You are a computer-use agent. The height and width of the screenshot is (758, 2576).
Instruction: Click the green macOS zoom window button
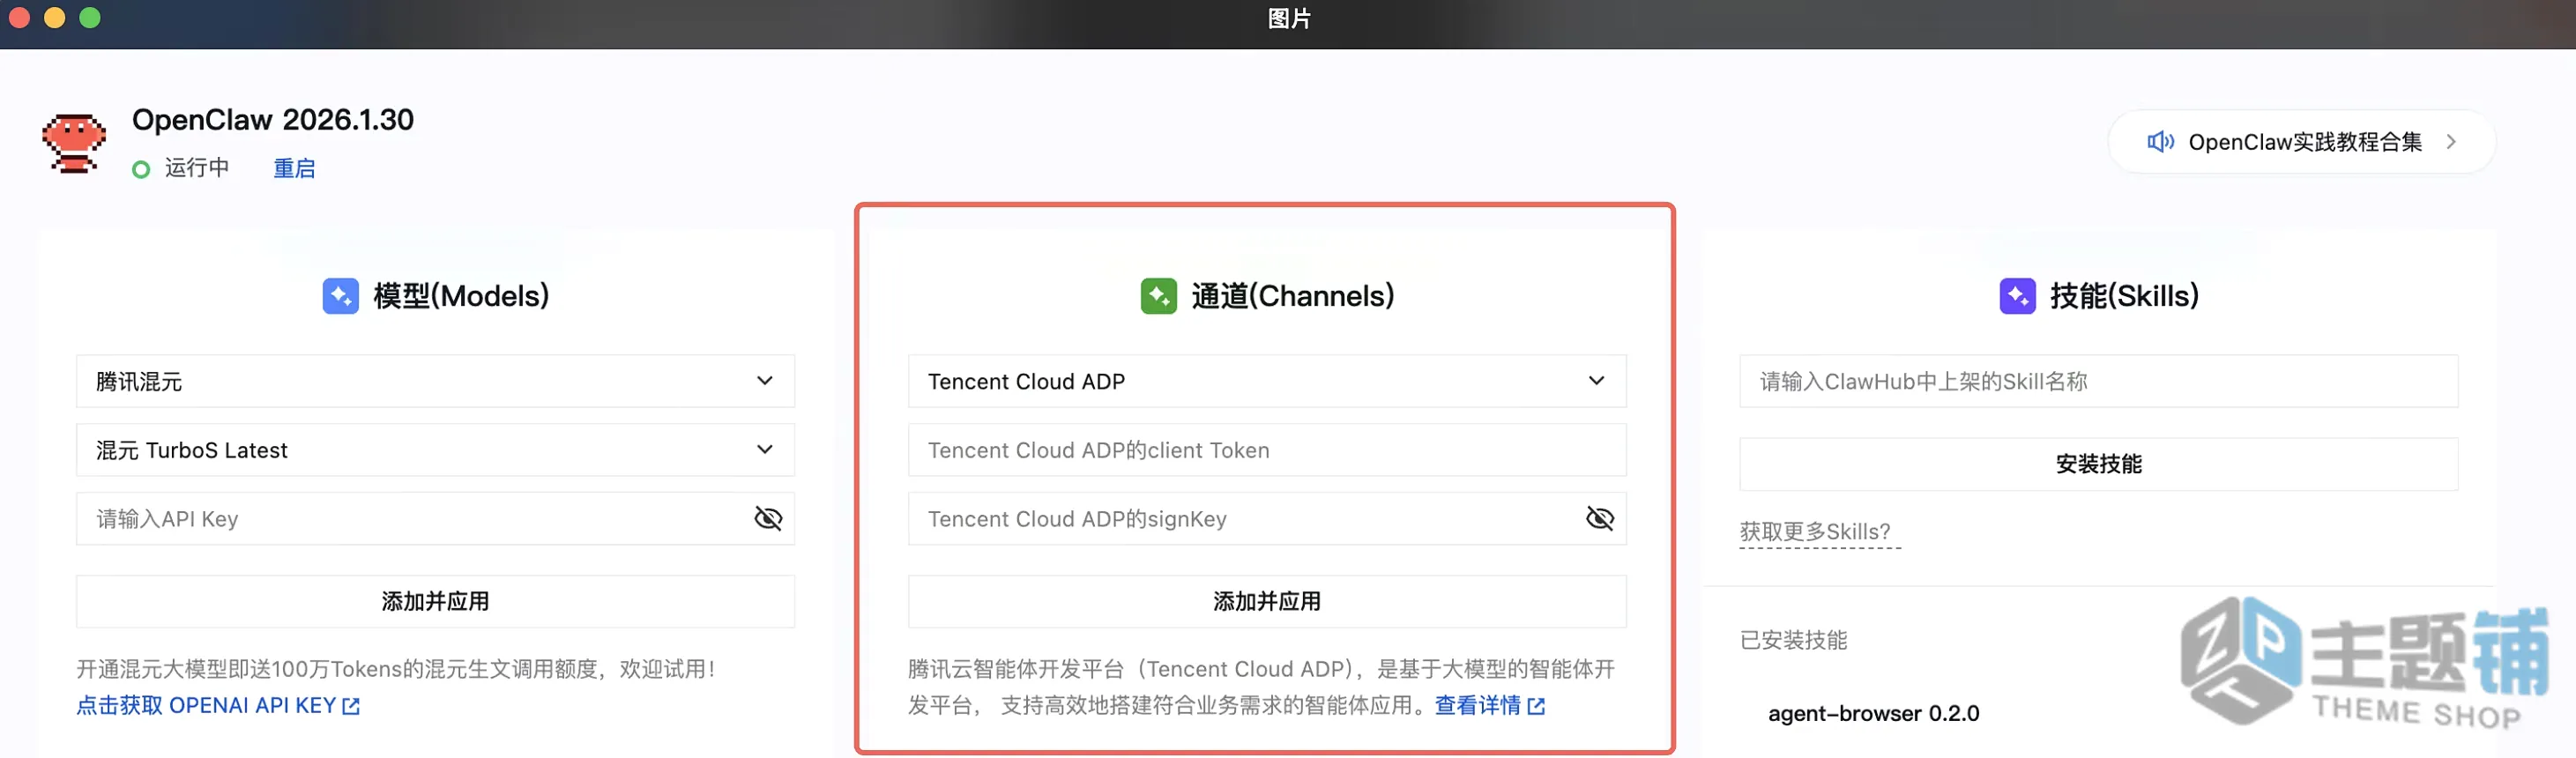coord(90,17)
